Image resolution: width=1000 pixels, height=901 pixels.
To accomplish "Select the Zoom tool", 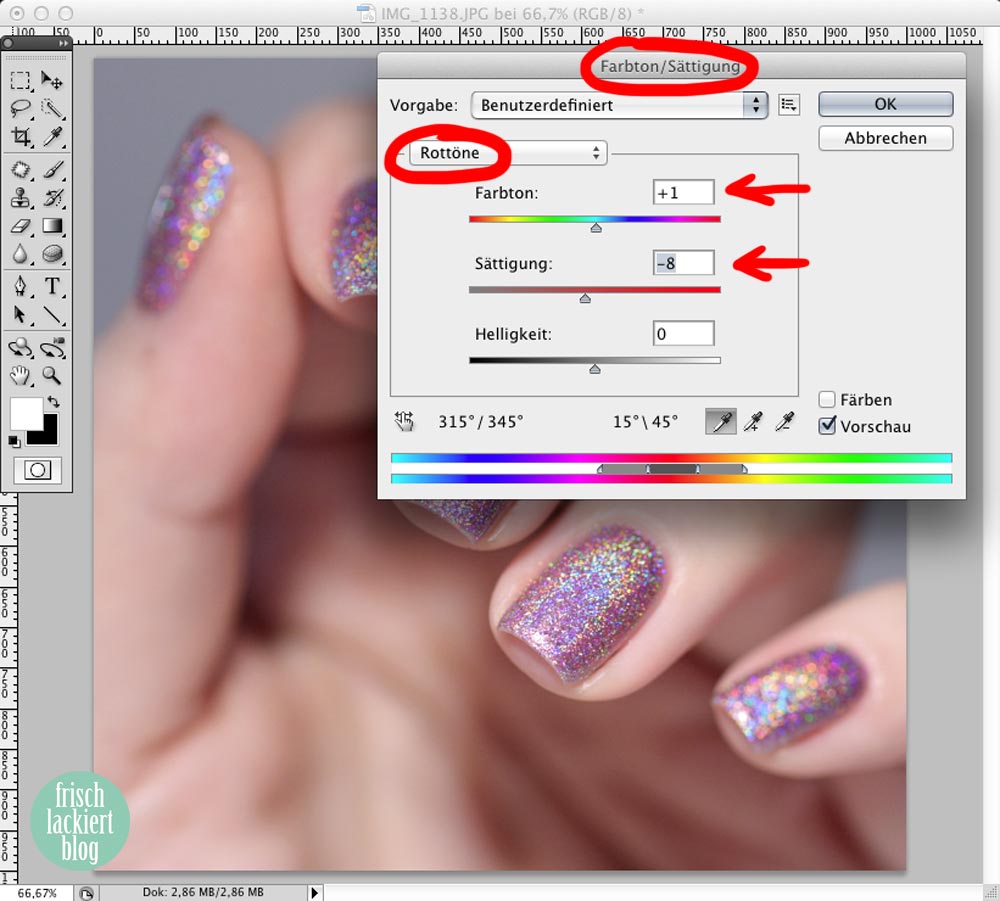I will coord(52,376).
